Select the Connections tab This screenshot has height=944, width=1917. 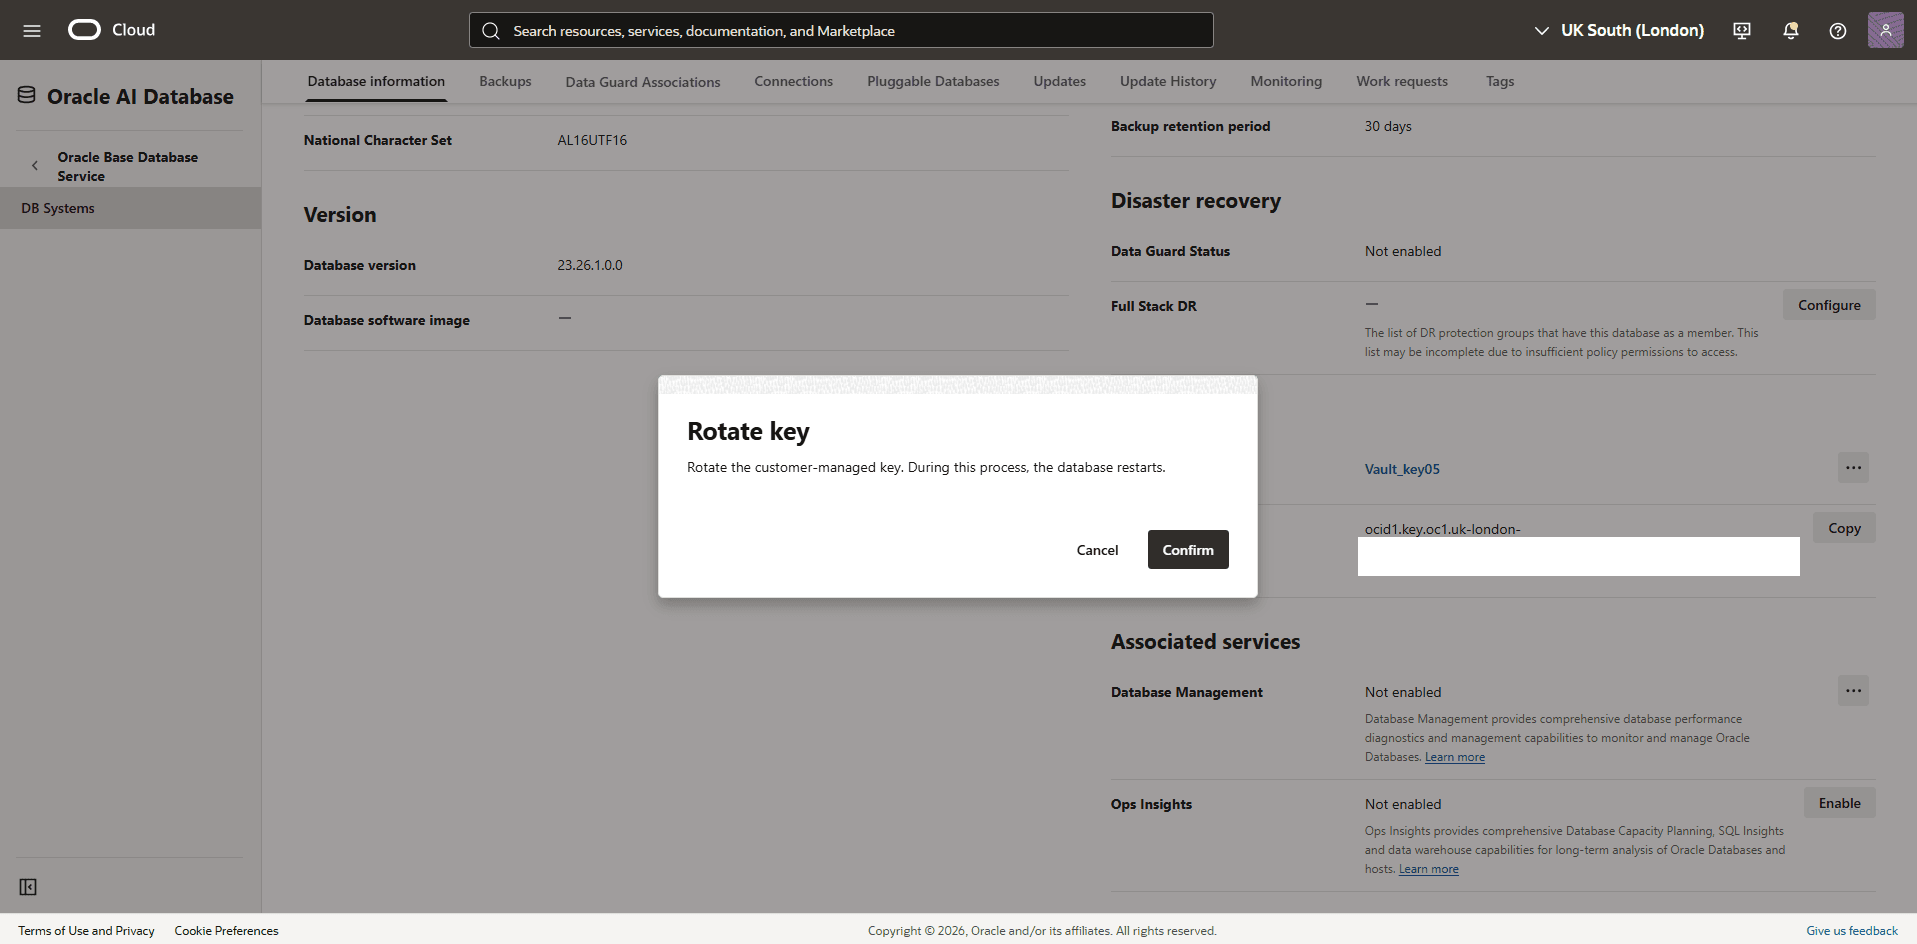click(x=793, y=81)
